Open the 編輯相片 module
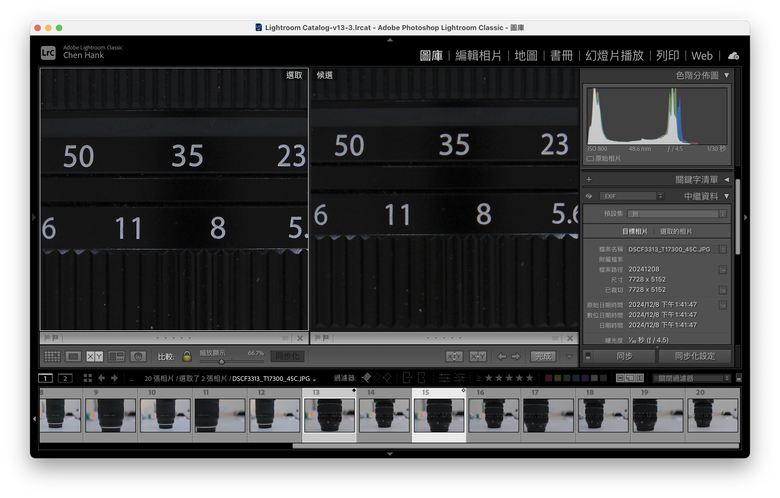 478,56
